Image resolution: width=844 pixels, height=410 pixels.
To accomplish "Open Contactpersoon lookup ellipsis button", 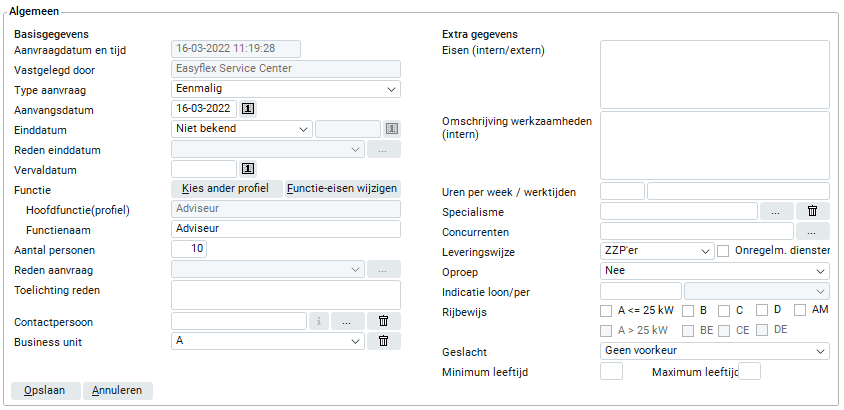I will point(346,321).
